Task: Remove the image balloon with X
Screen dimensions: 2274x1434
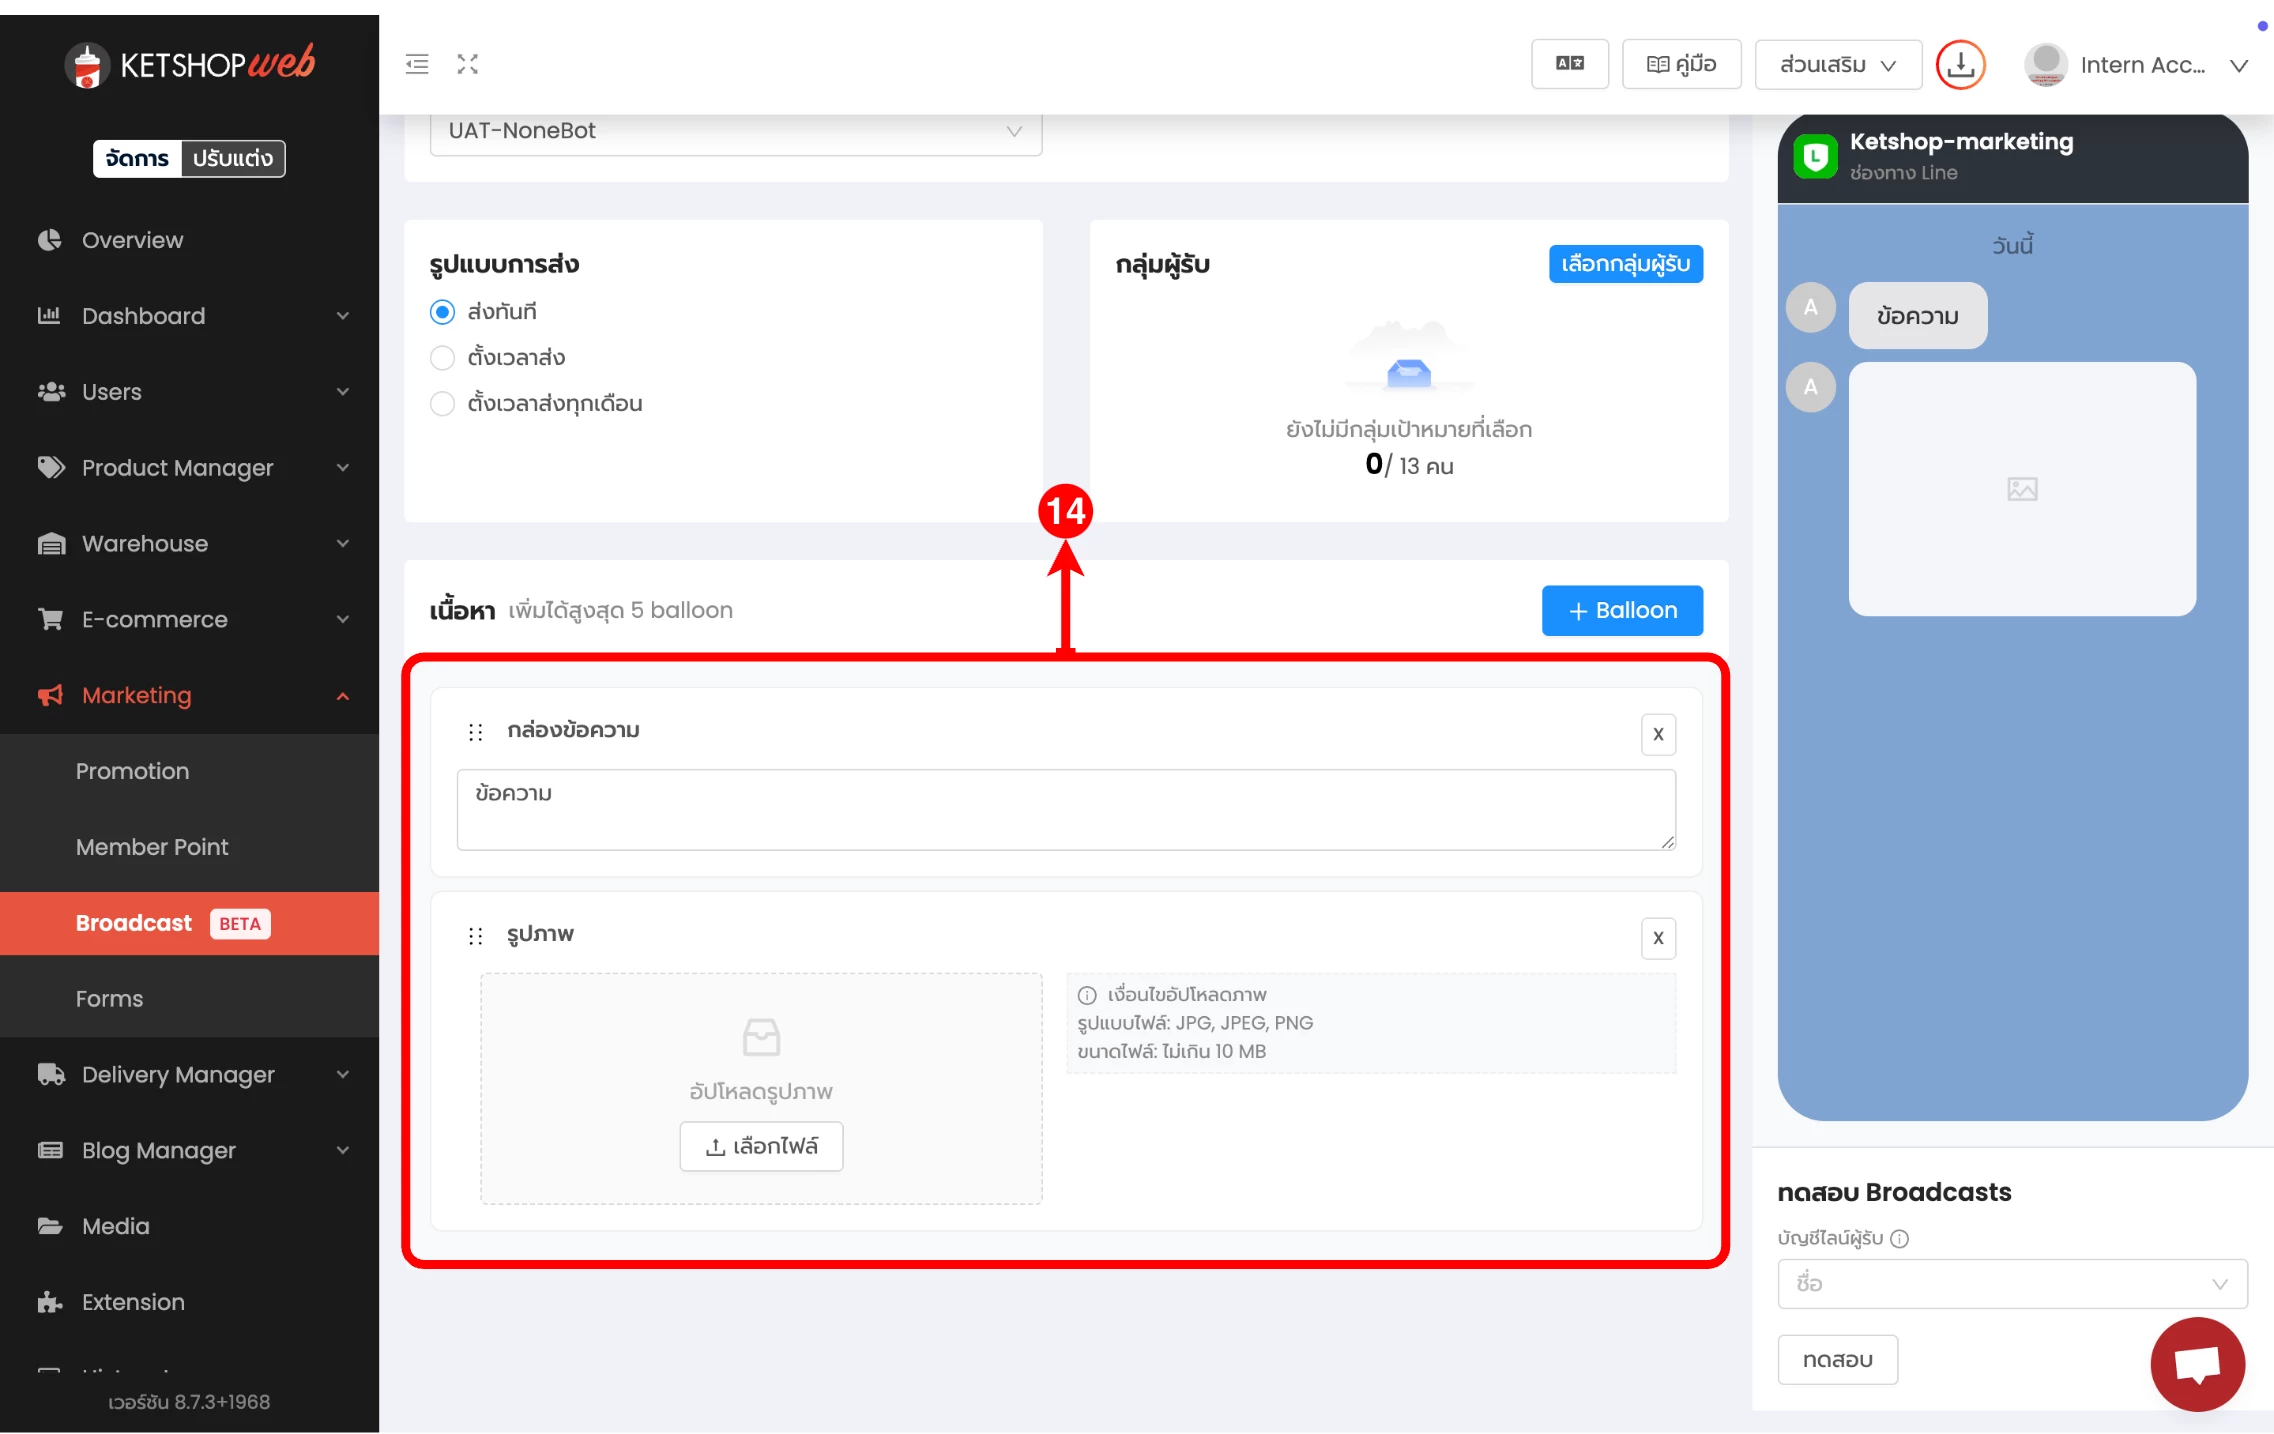Action: click(1658, 938)
